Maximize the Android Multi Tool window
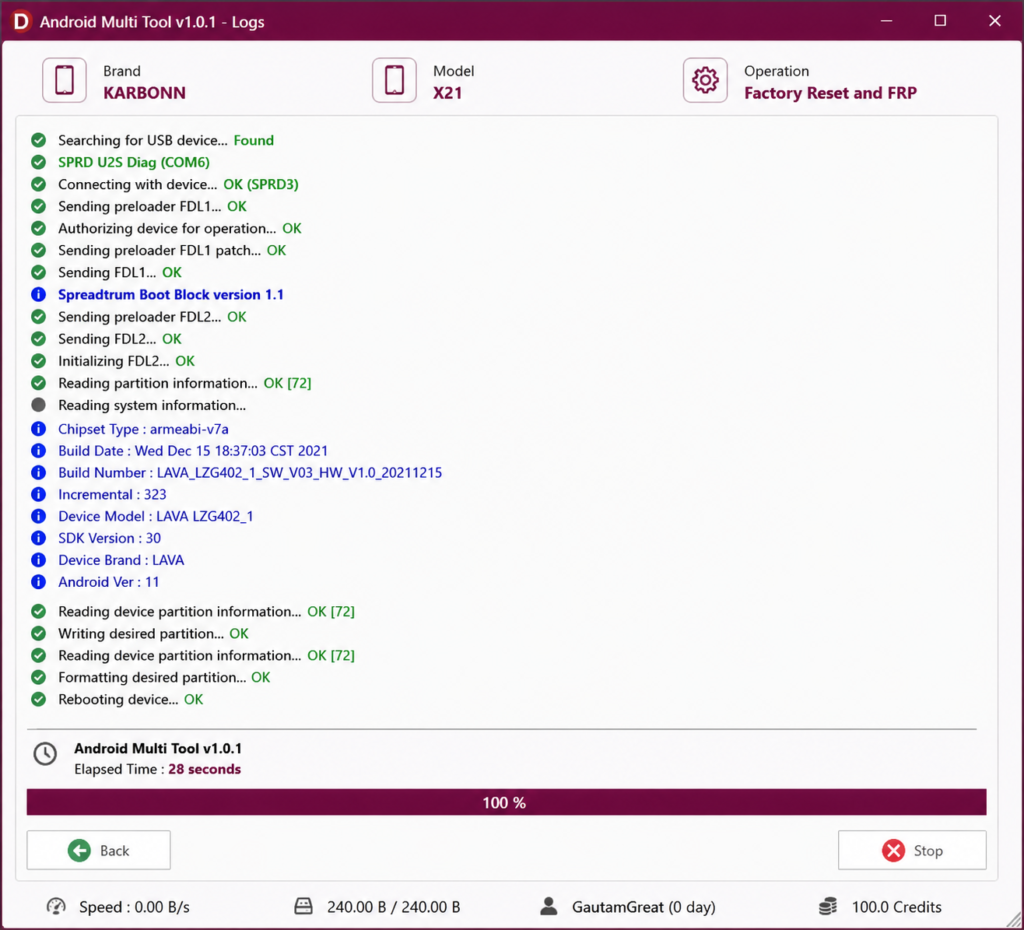Viewport: 1024px width, 930px height. (940, 21)
